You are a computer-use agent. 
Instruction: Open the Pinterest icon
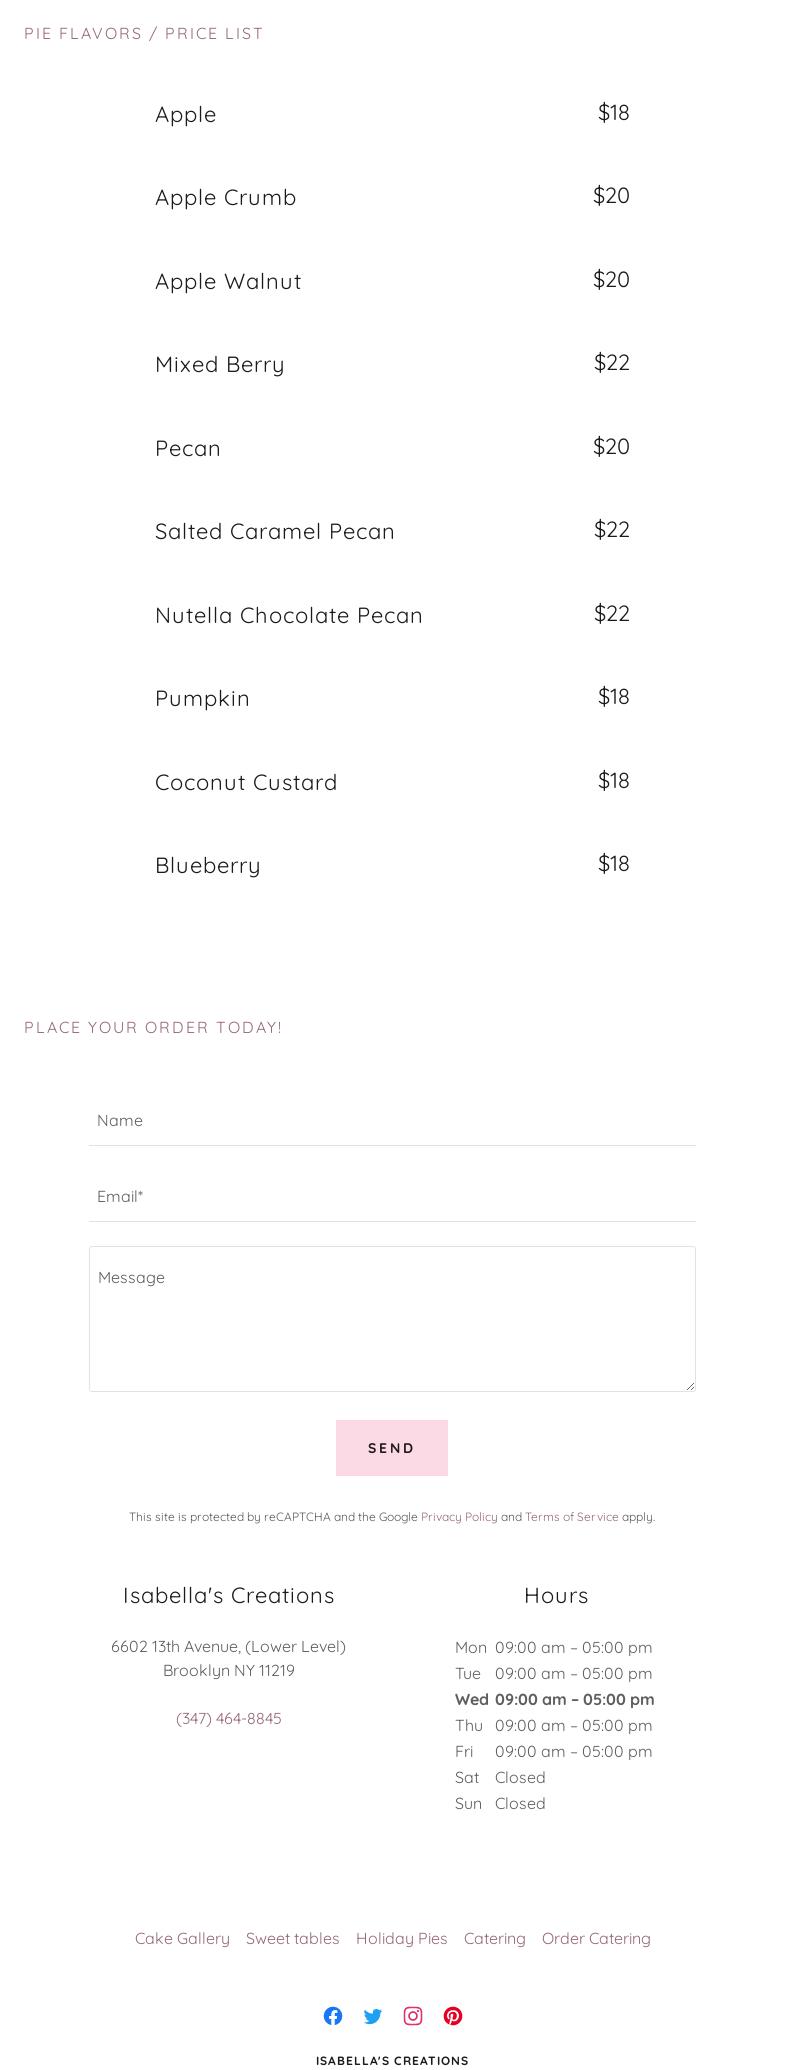point(453,2016)
